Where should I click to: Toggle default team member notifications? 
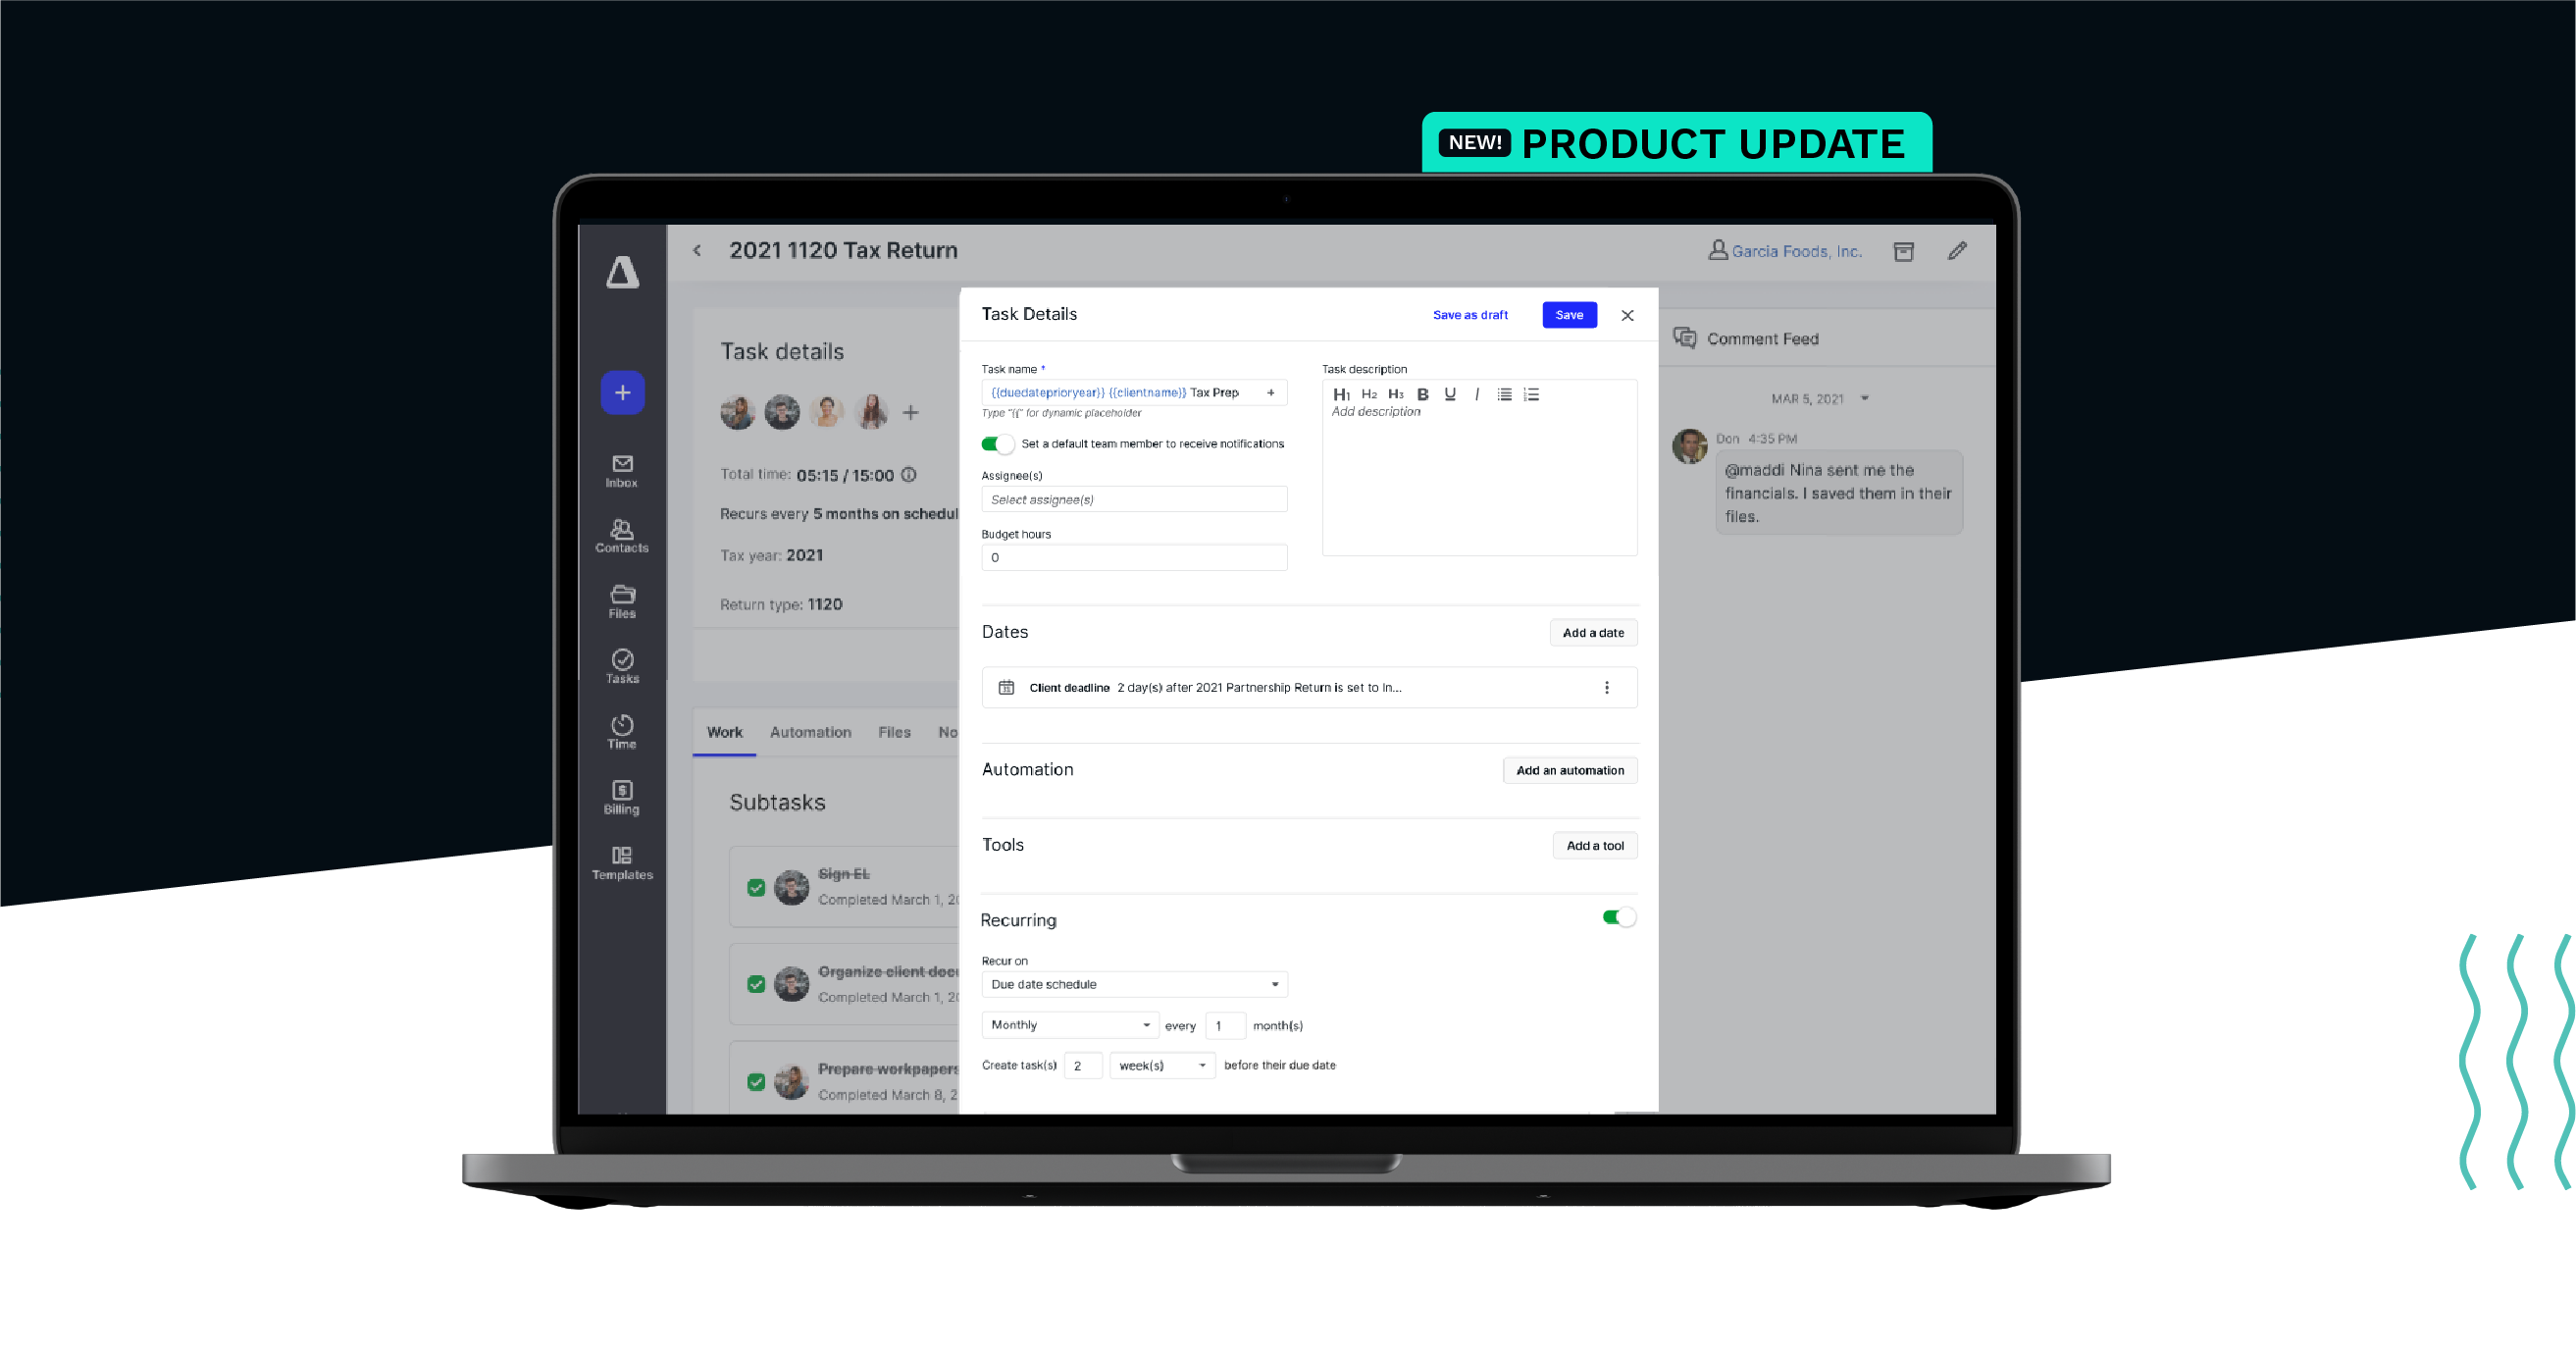click(995, 443)
